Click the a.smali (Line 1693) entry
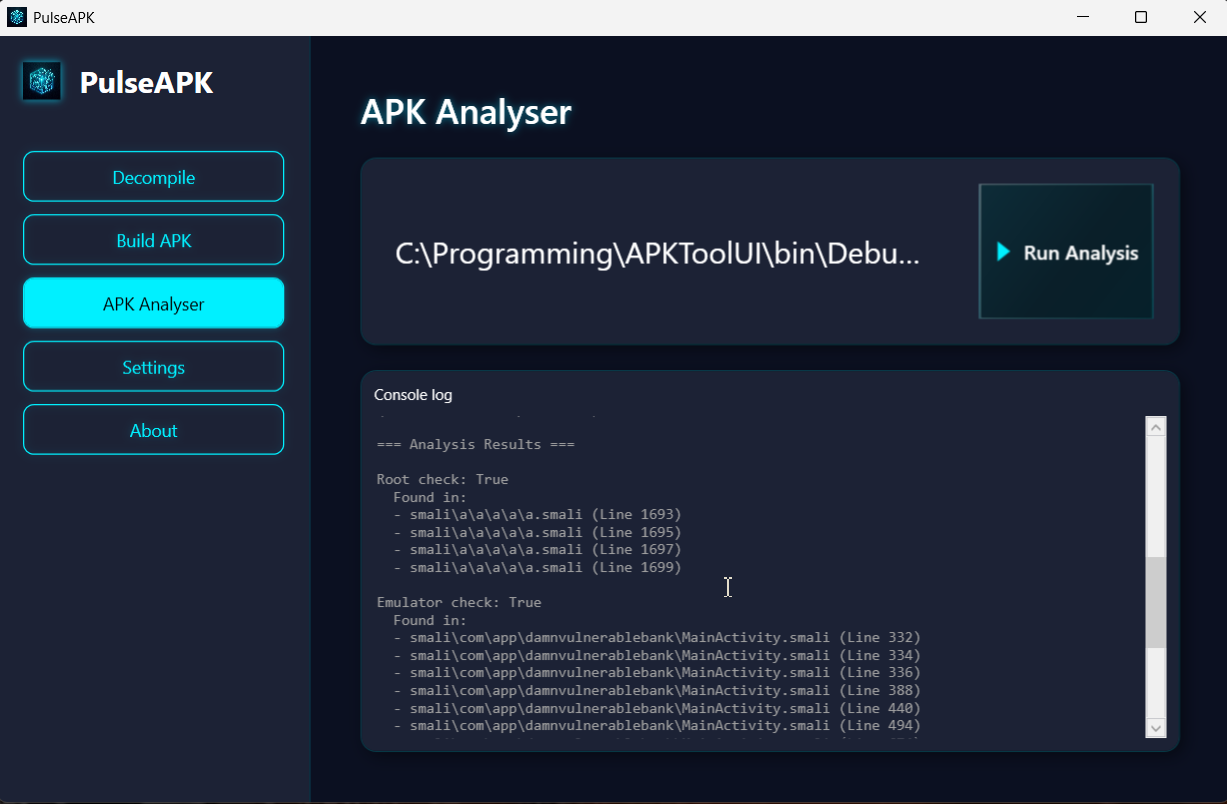Screen dimensions: 1227x804 pyautogui.click(x=538, y=514)
